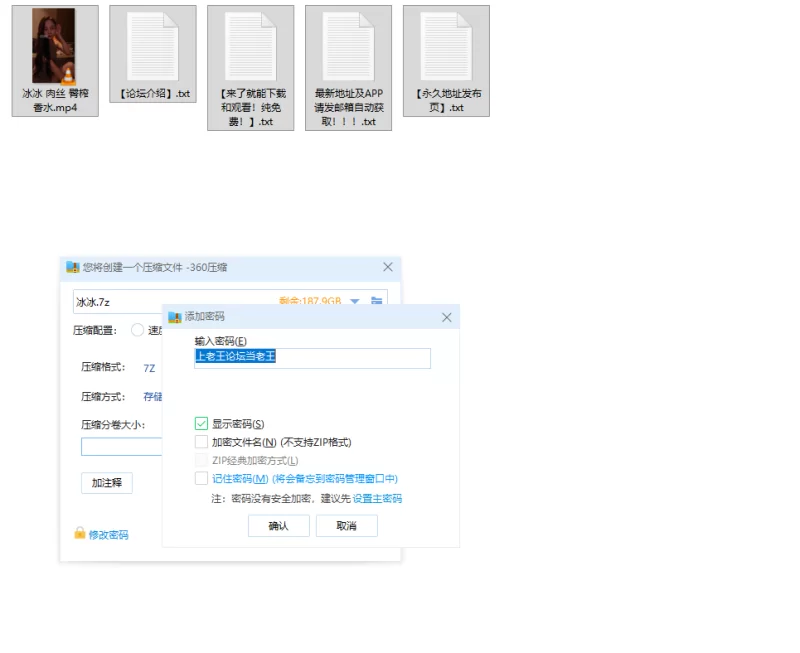Image resolution: width=800 pixels, height=653 pixels.
Task: Click the lock icon beside 修改密码
Action: tap(80, 533)
